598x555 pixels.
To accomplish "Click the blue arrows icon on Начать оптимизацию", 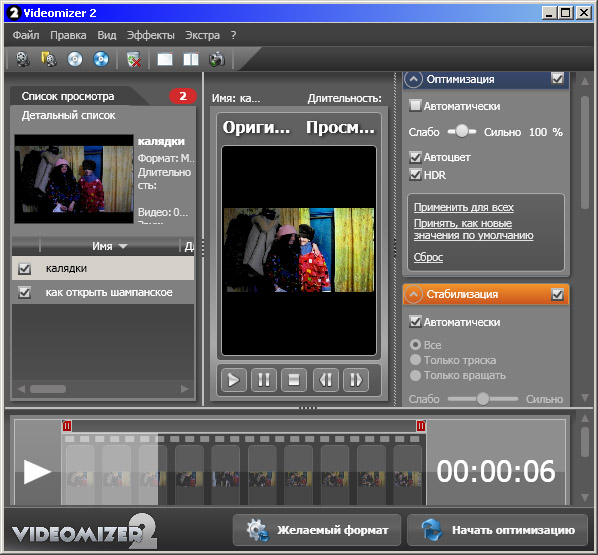I will 432,530.
